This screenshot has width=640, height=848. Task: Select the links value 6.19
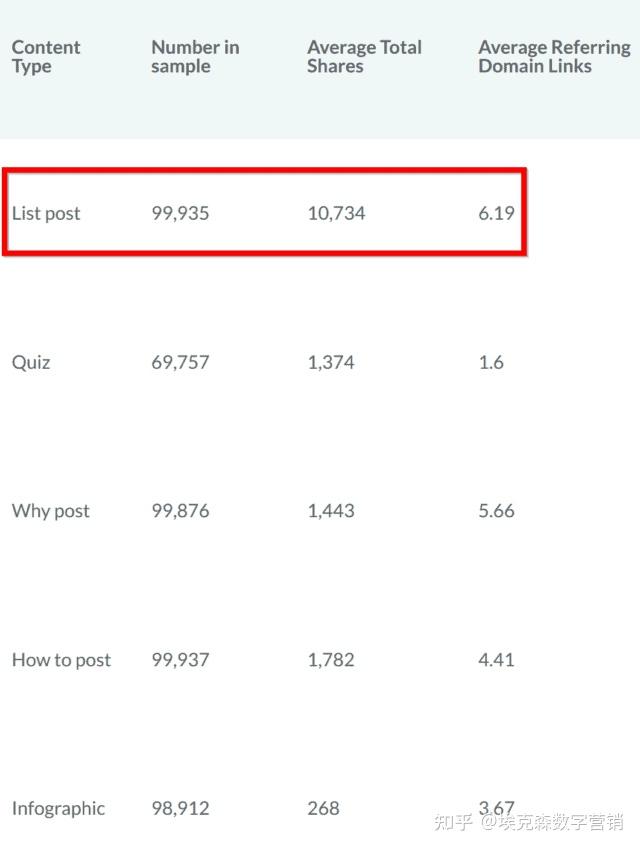[496, 213]
